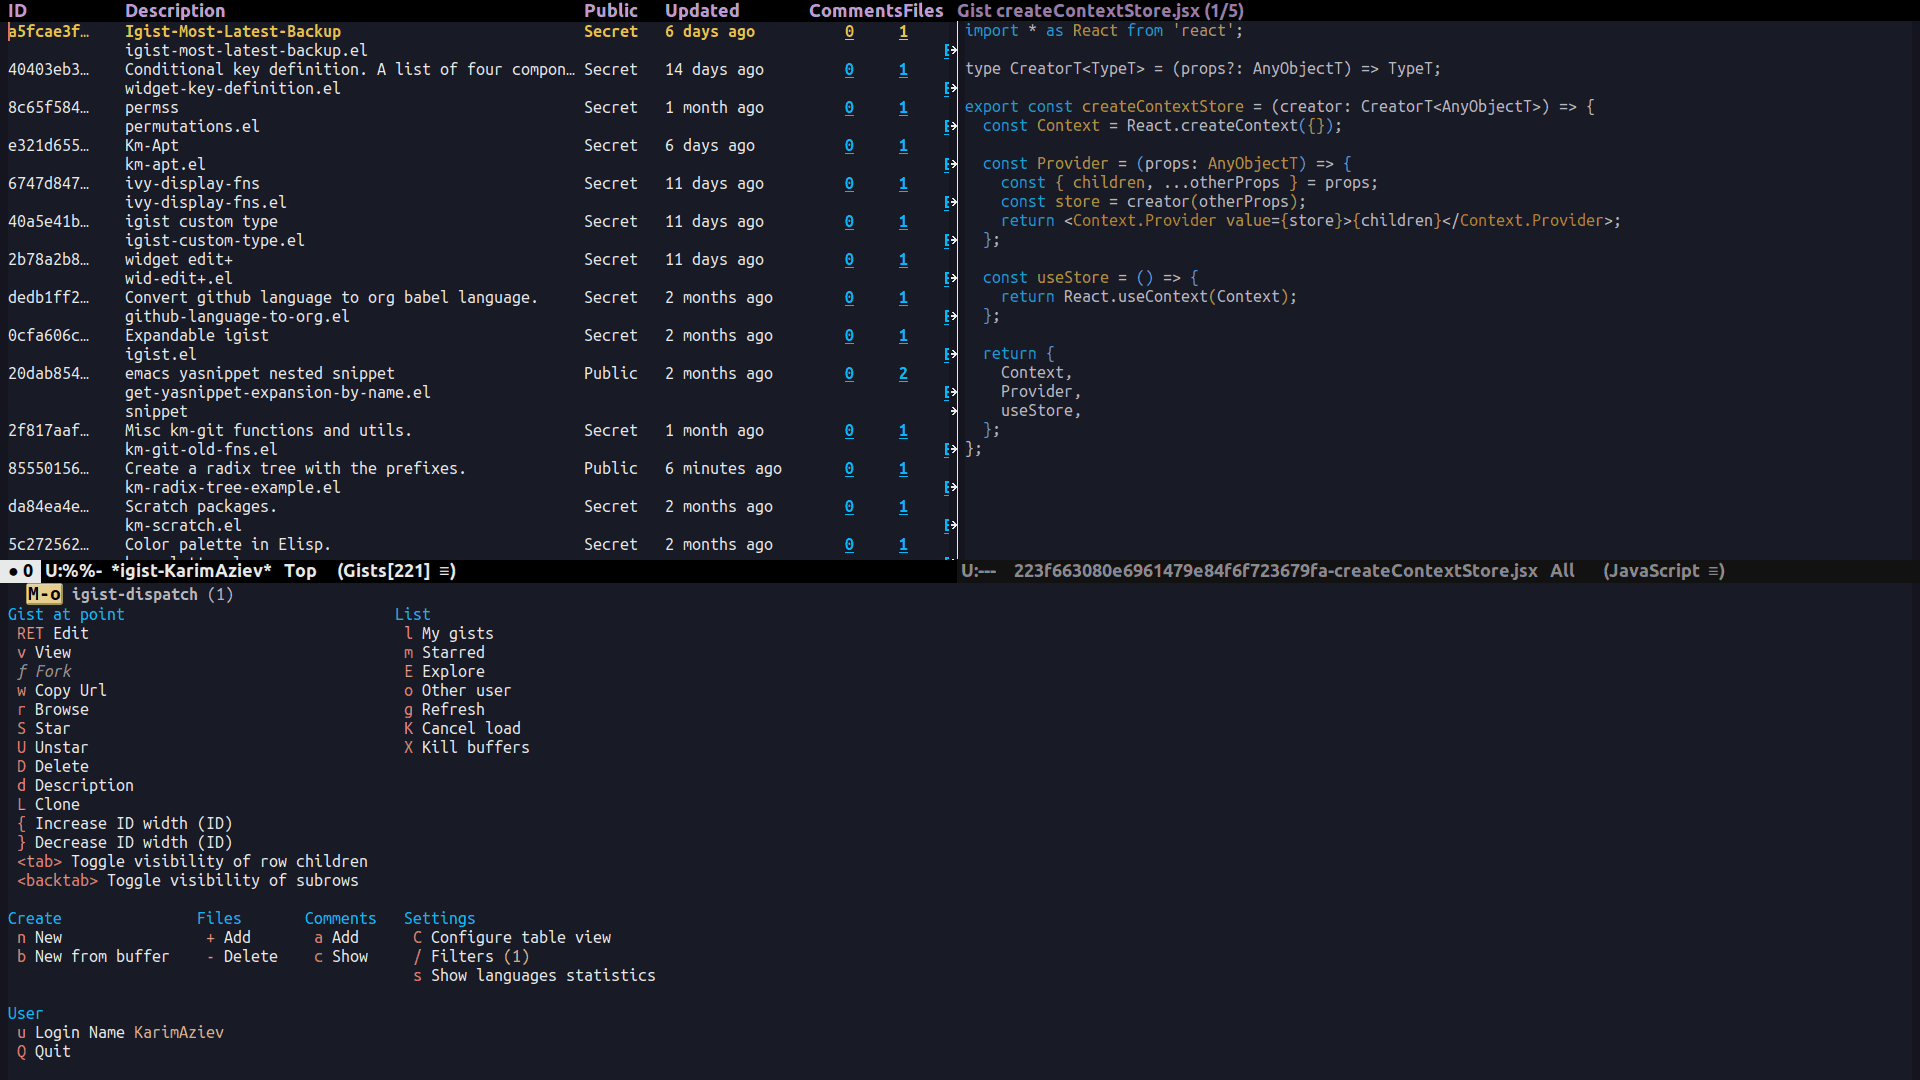Click the { Increase ID width entry

coord(124,824)
